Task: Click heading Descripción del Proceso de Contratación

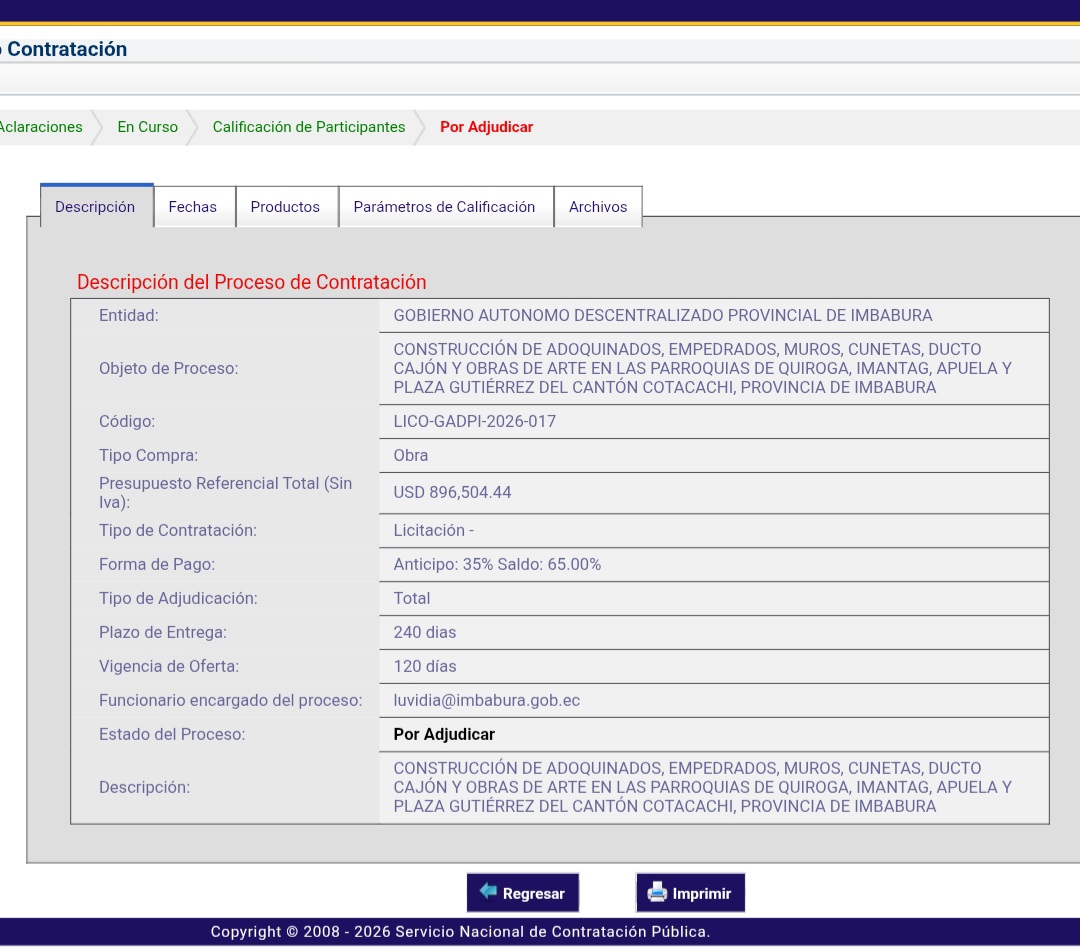Action: [x=251, y=282]
